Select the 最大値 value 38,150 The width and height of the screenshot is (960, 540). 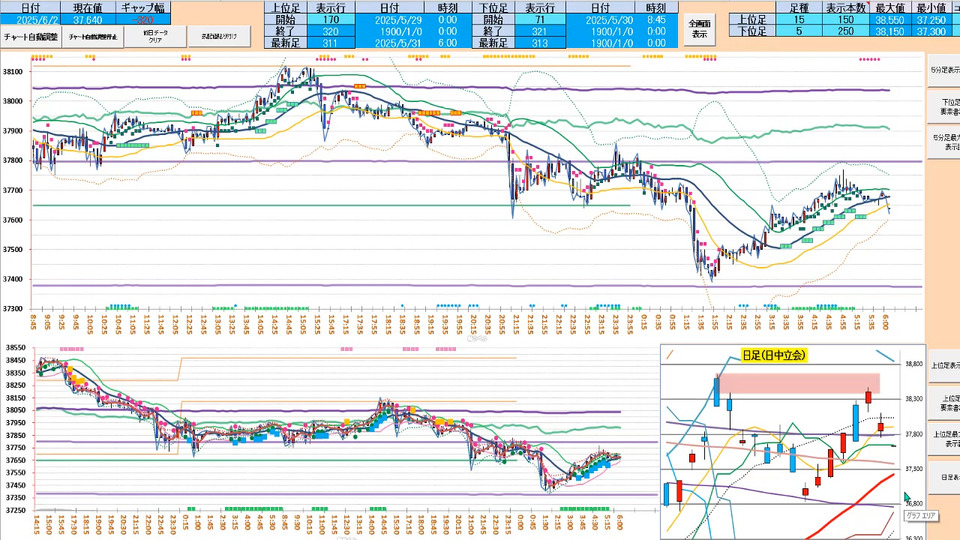890,31
